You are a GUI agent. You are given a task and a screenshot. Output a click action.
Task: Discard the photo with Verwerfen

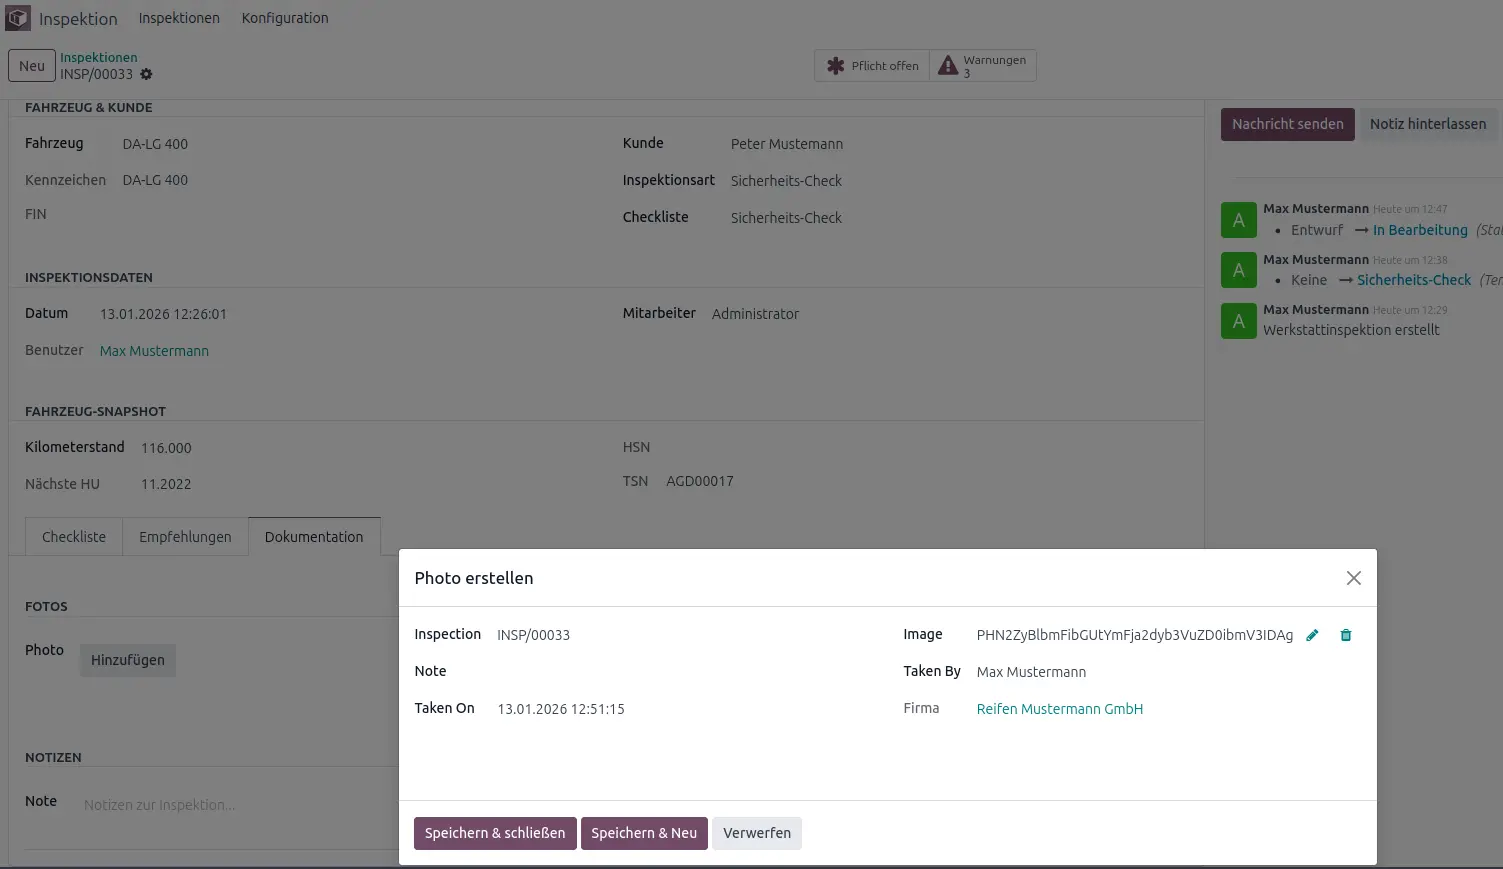pos(756,833)
